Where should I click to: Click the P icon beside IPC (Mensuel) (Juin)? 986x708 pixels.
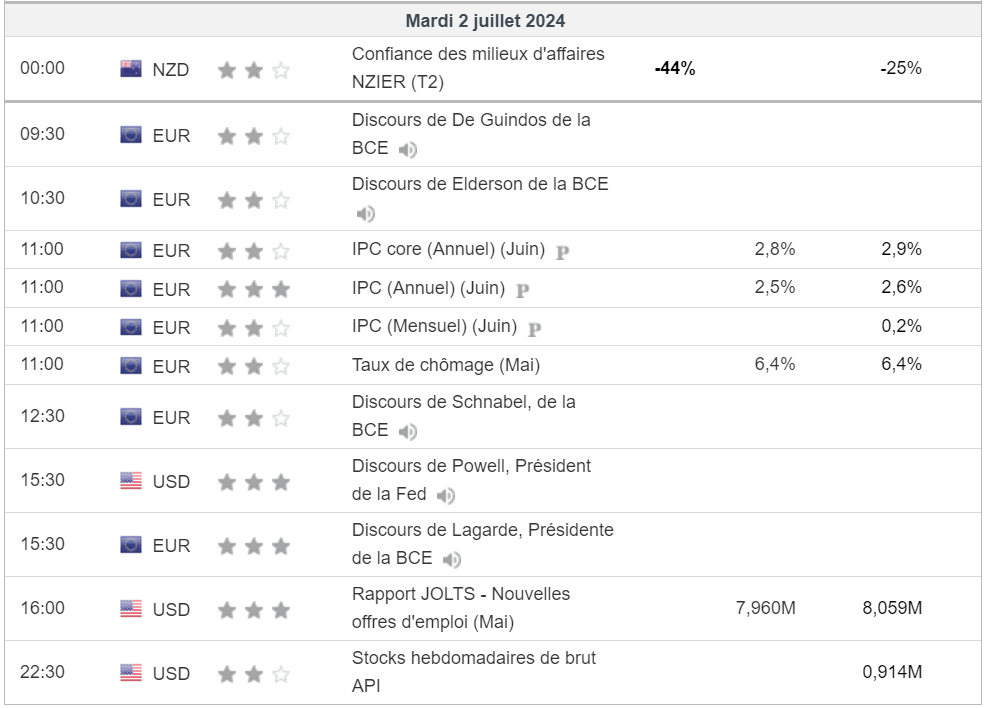click(x=535, y=329)
